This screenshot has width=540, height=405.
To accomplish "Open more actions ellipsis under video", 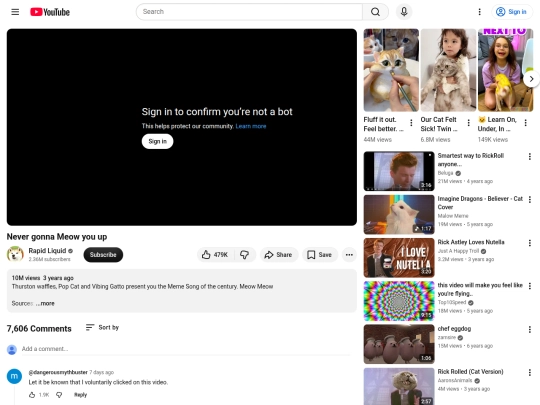I will 349,255.
